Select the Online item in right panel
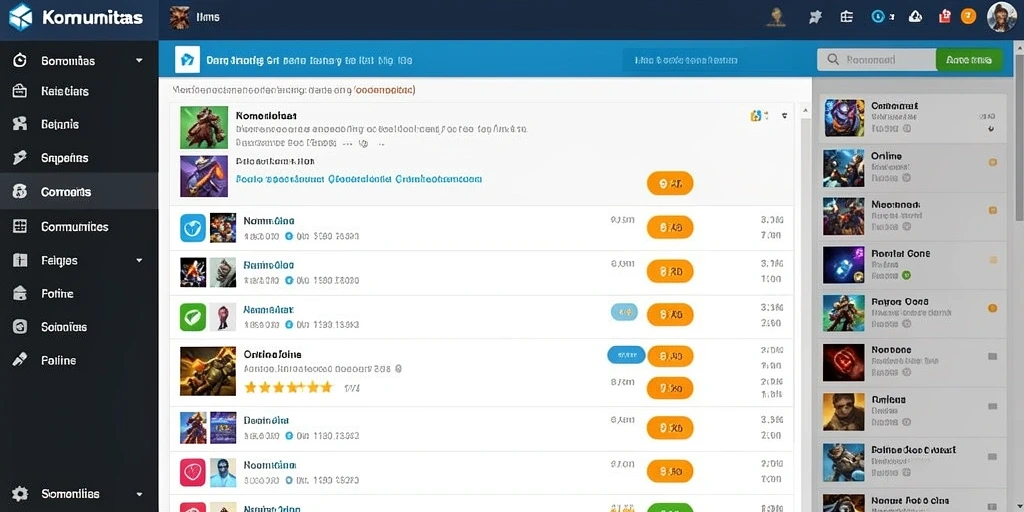The height and width of the screenshot is (512, 1024). click(x=913, y=168)
